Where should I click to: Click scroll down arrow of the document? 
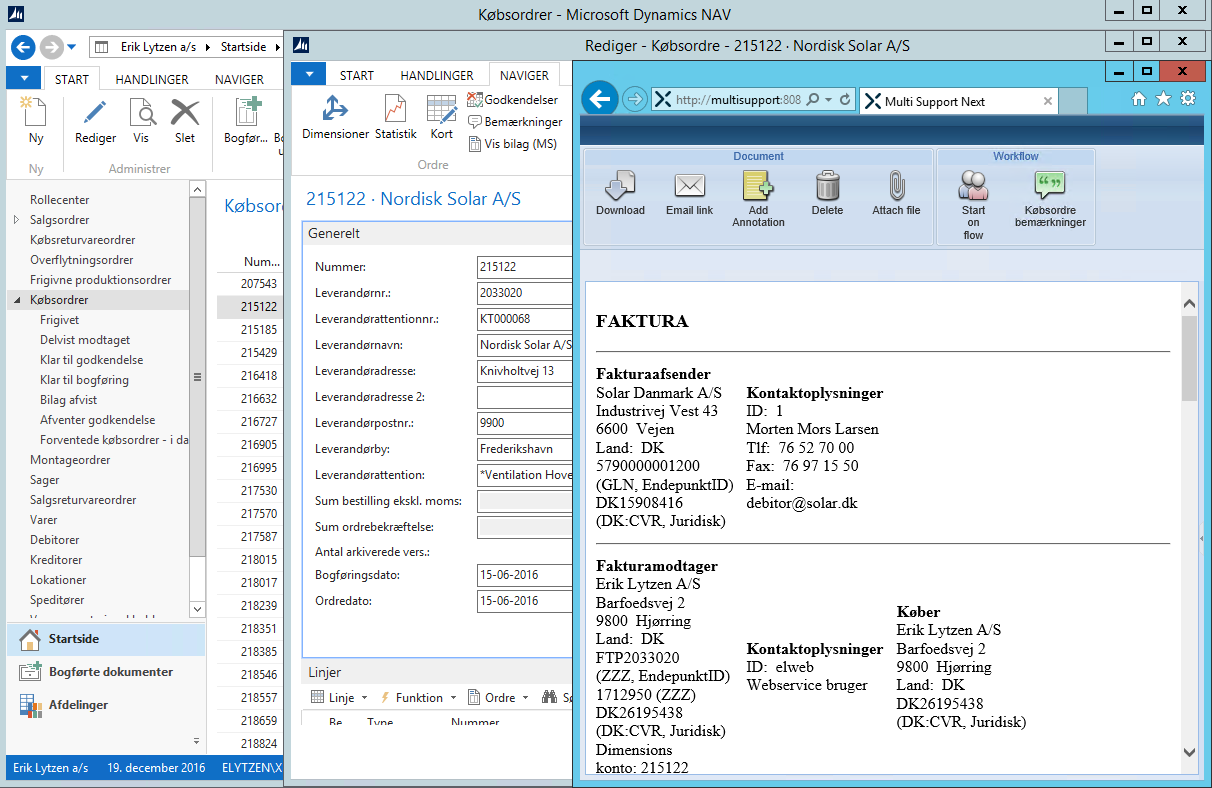click(x=1189, y=752)
